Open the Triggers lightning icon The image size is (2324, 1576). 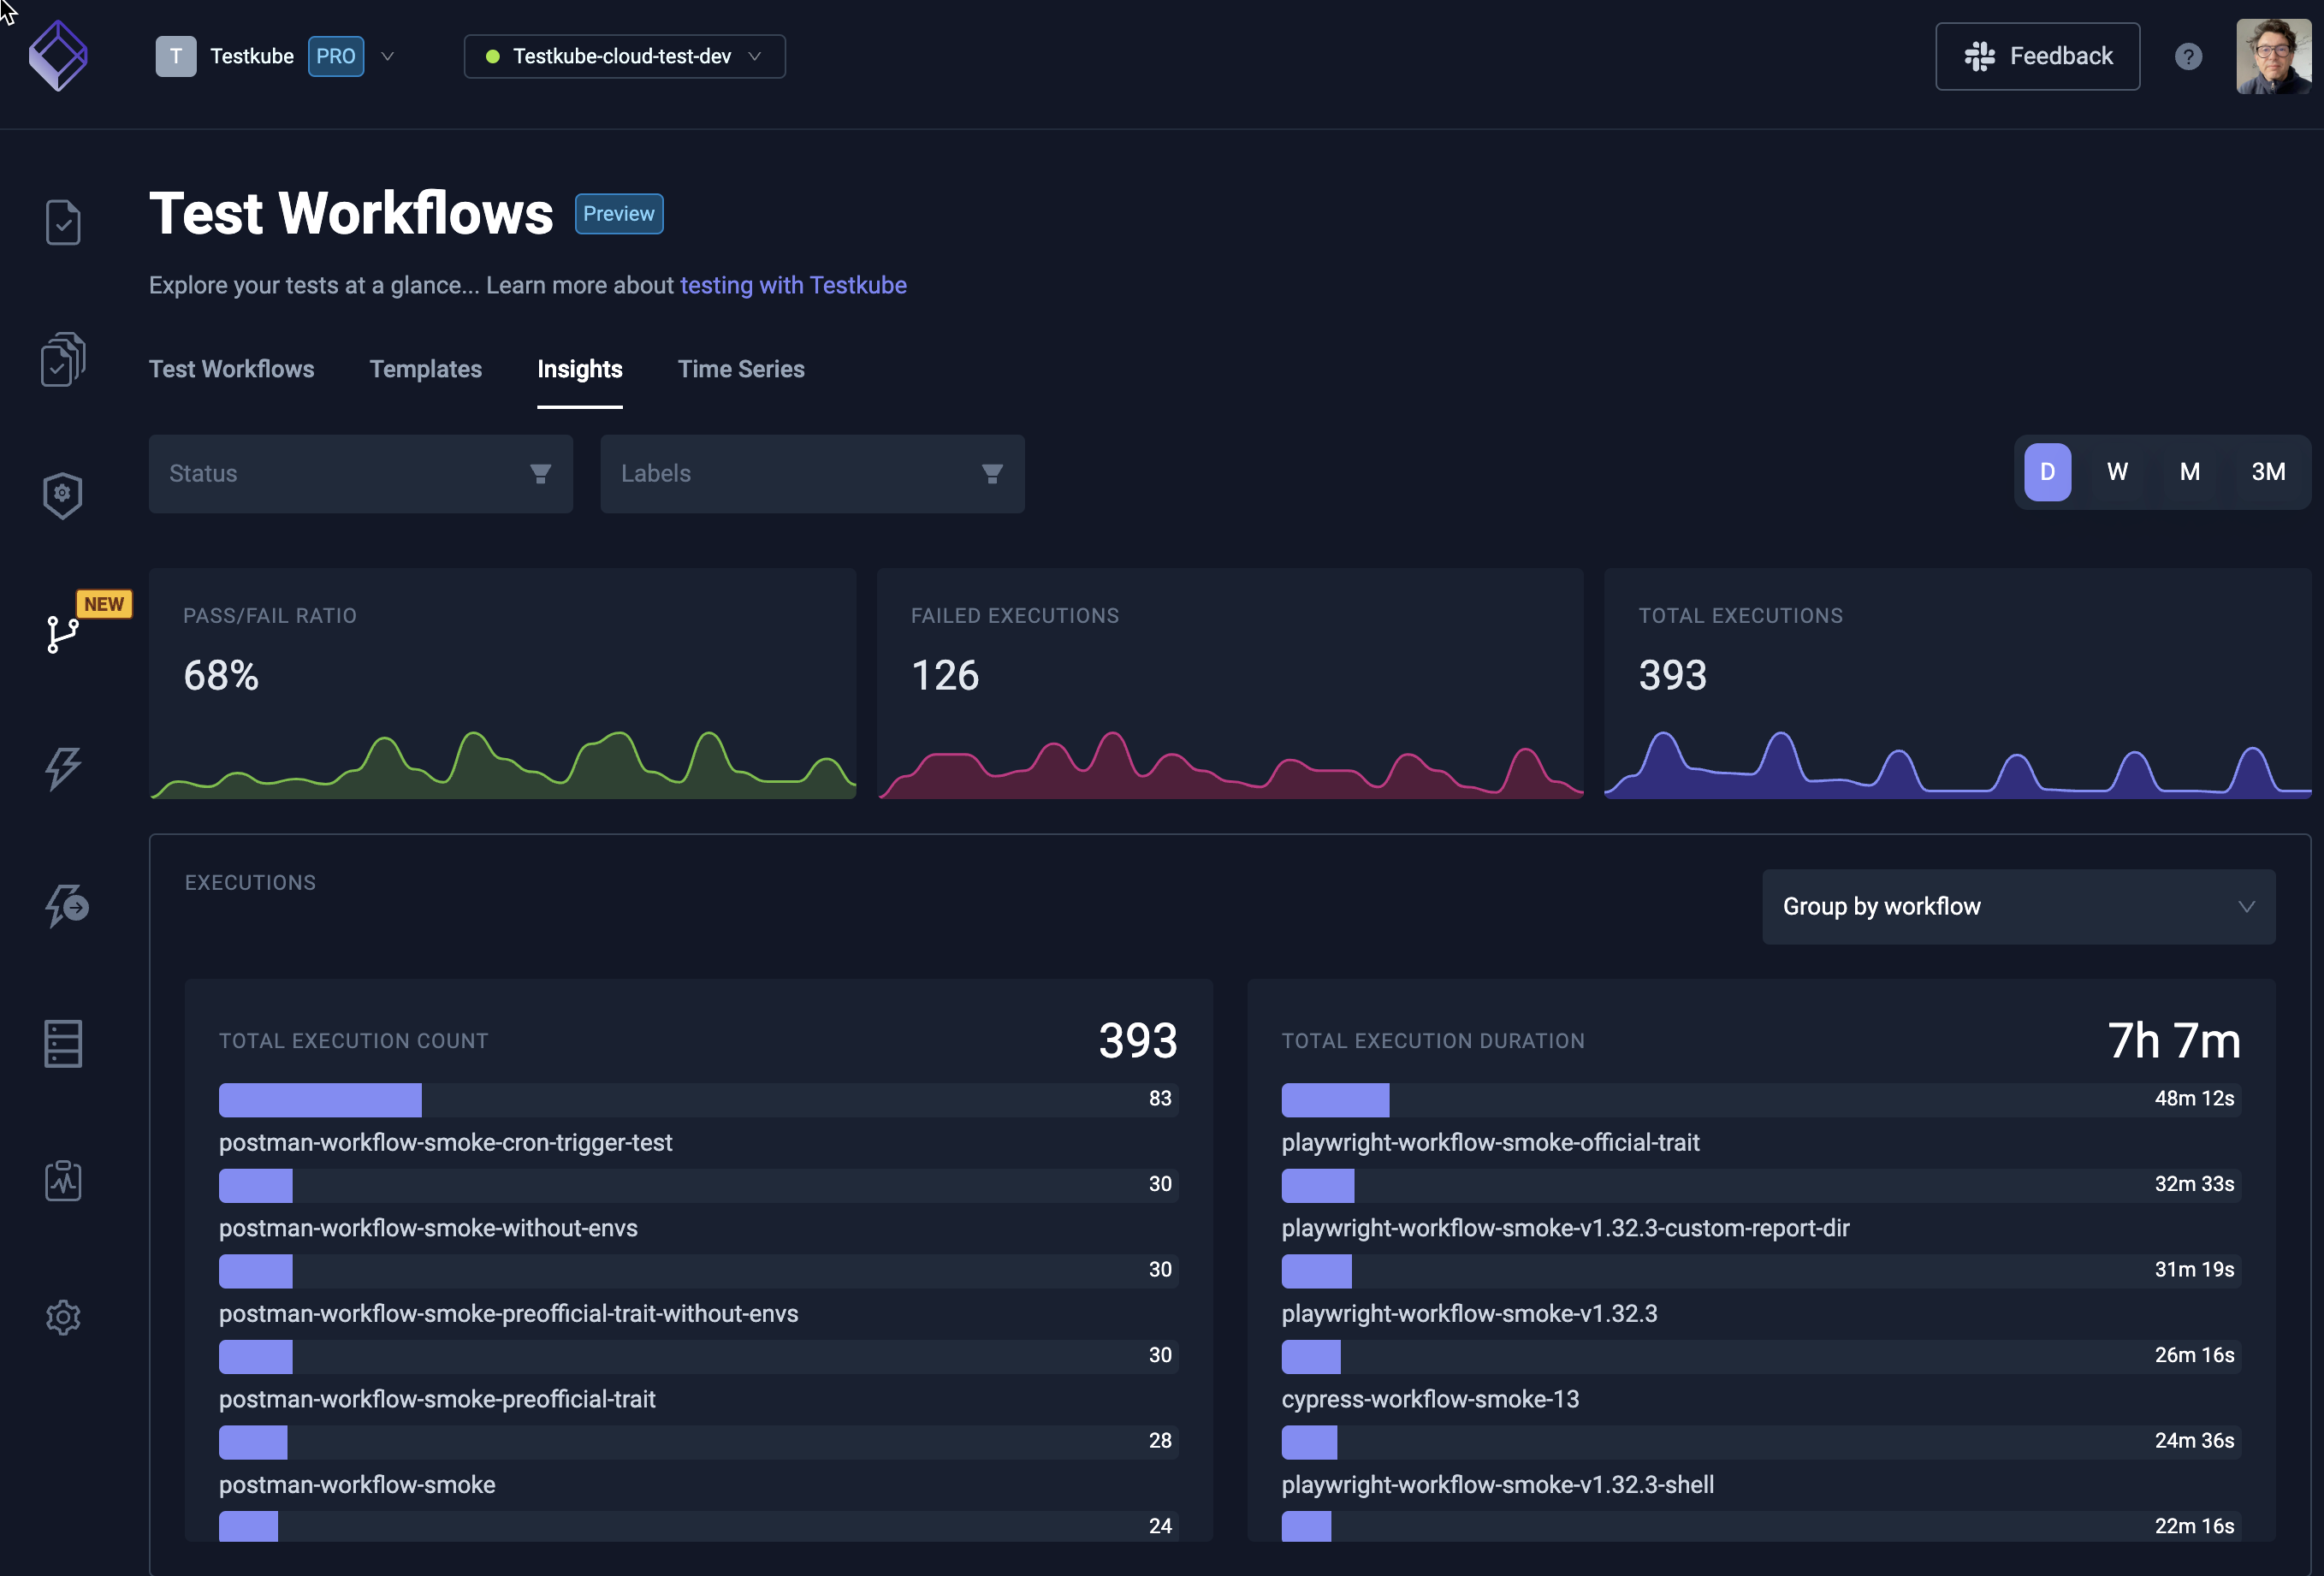click(63, 768)
